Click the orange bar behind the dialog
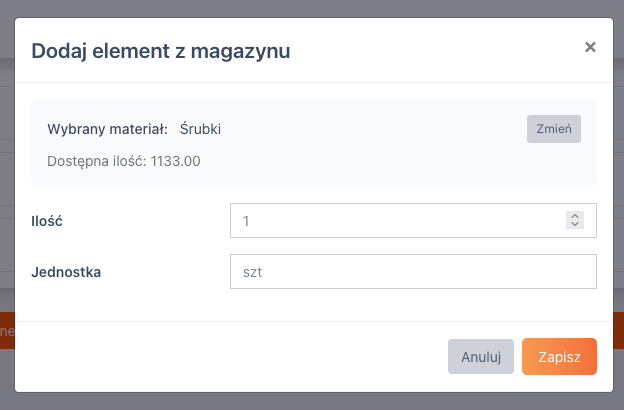This screenshot has width=624, height=410. [6, 330]
